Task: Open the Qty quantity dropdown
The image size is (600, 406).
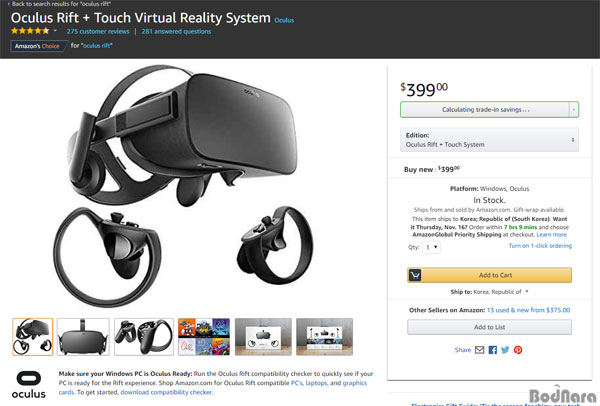Action: 431,247
